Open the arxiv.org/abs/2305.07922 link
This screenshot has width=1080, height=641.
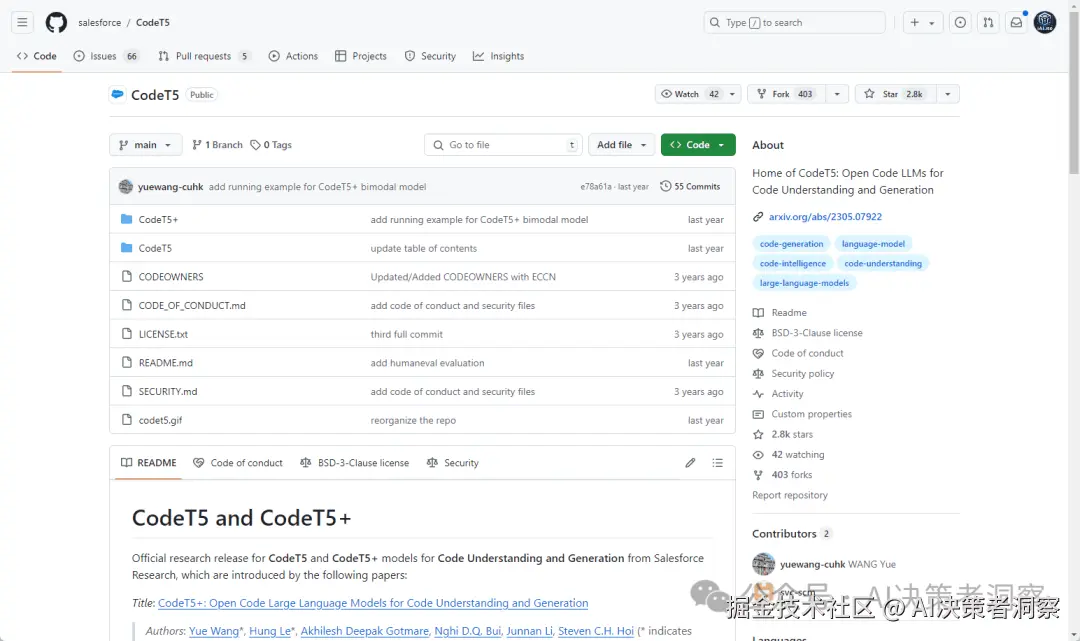825,216
